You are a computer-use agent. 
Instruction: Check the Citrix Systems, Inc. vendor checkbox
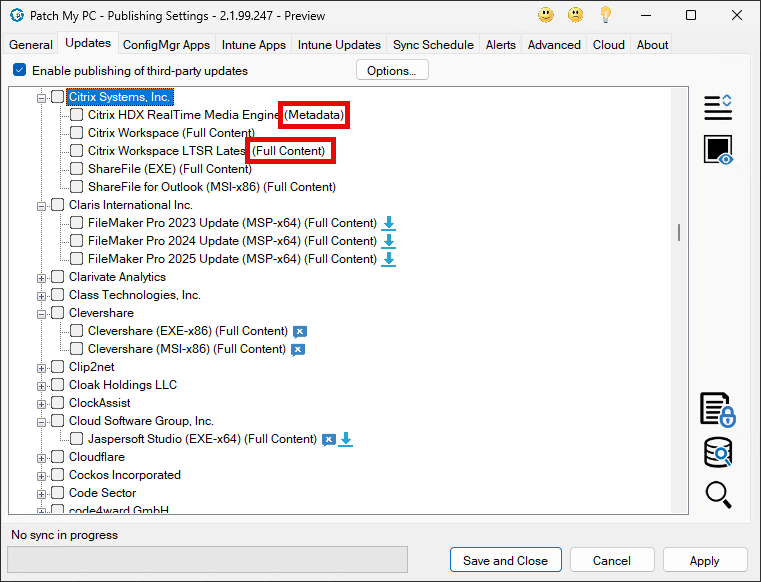pyautogui.click(x=58, y=97)
